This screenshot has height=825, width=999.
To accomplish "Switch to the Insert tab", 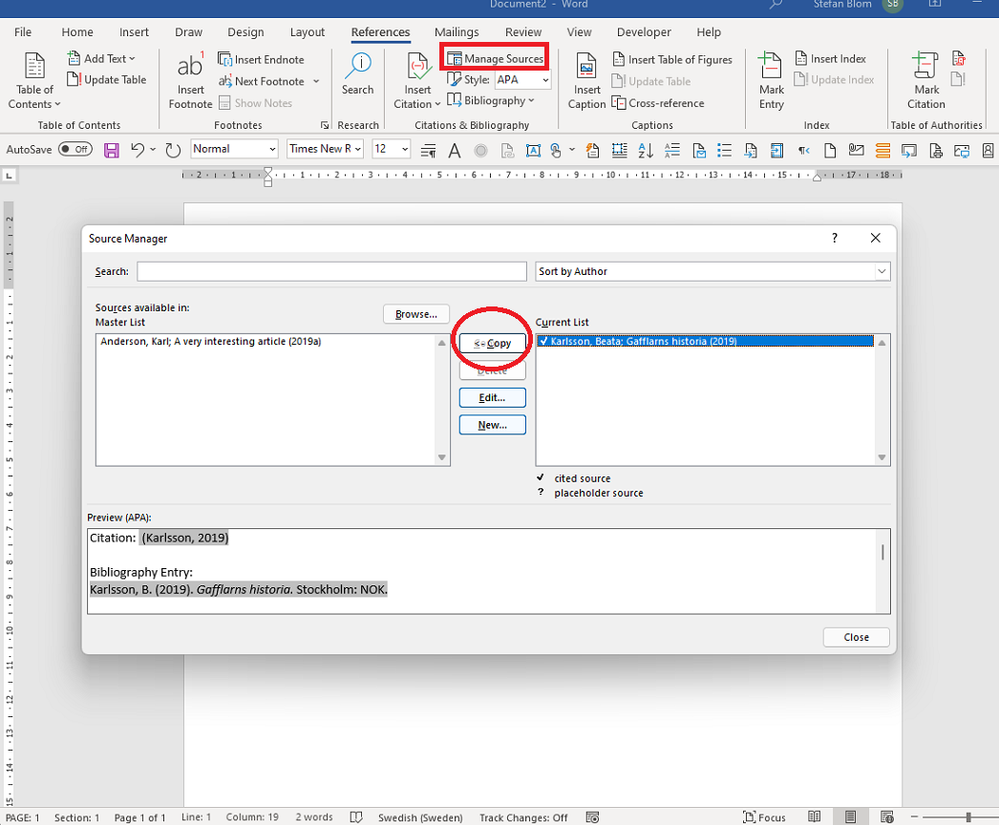I will coord(134,32).
